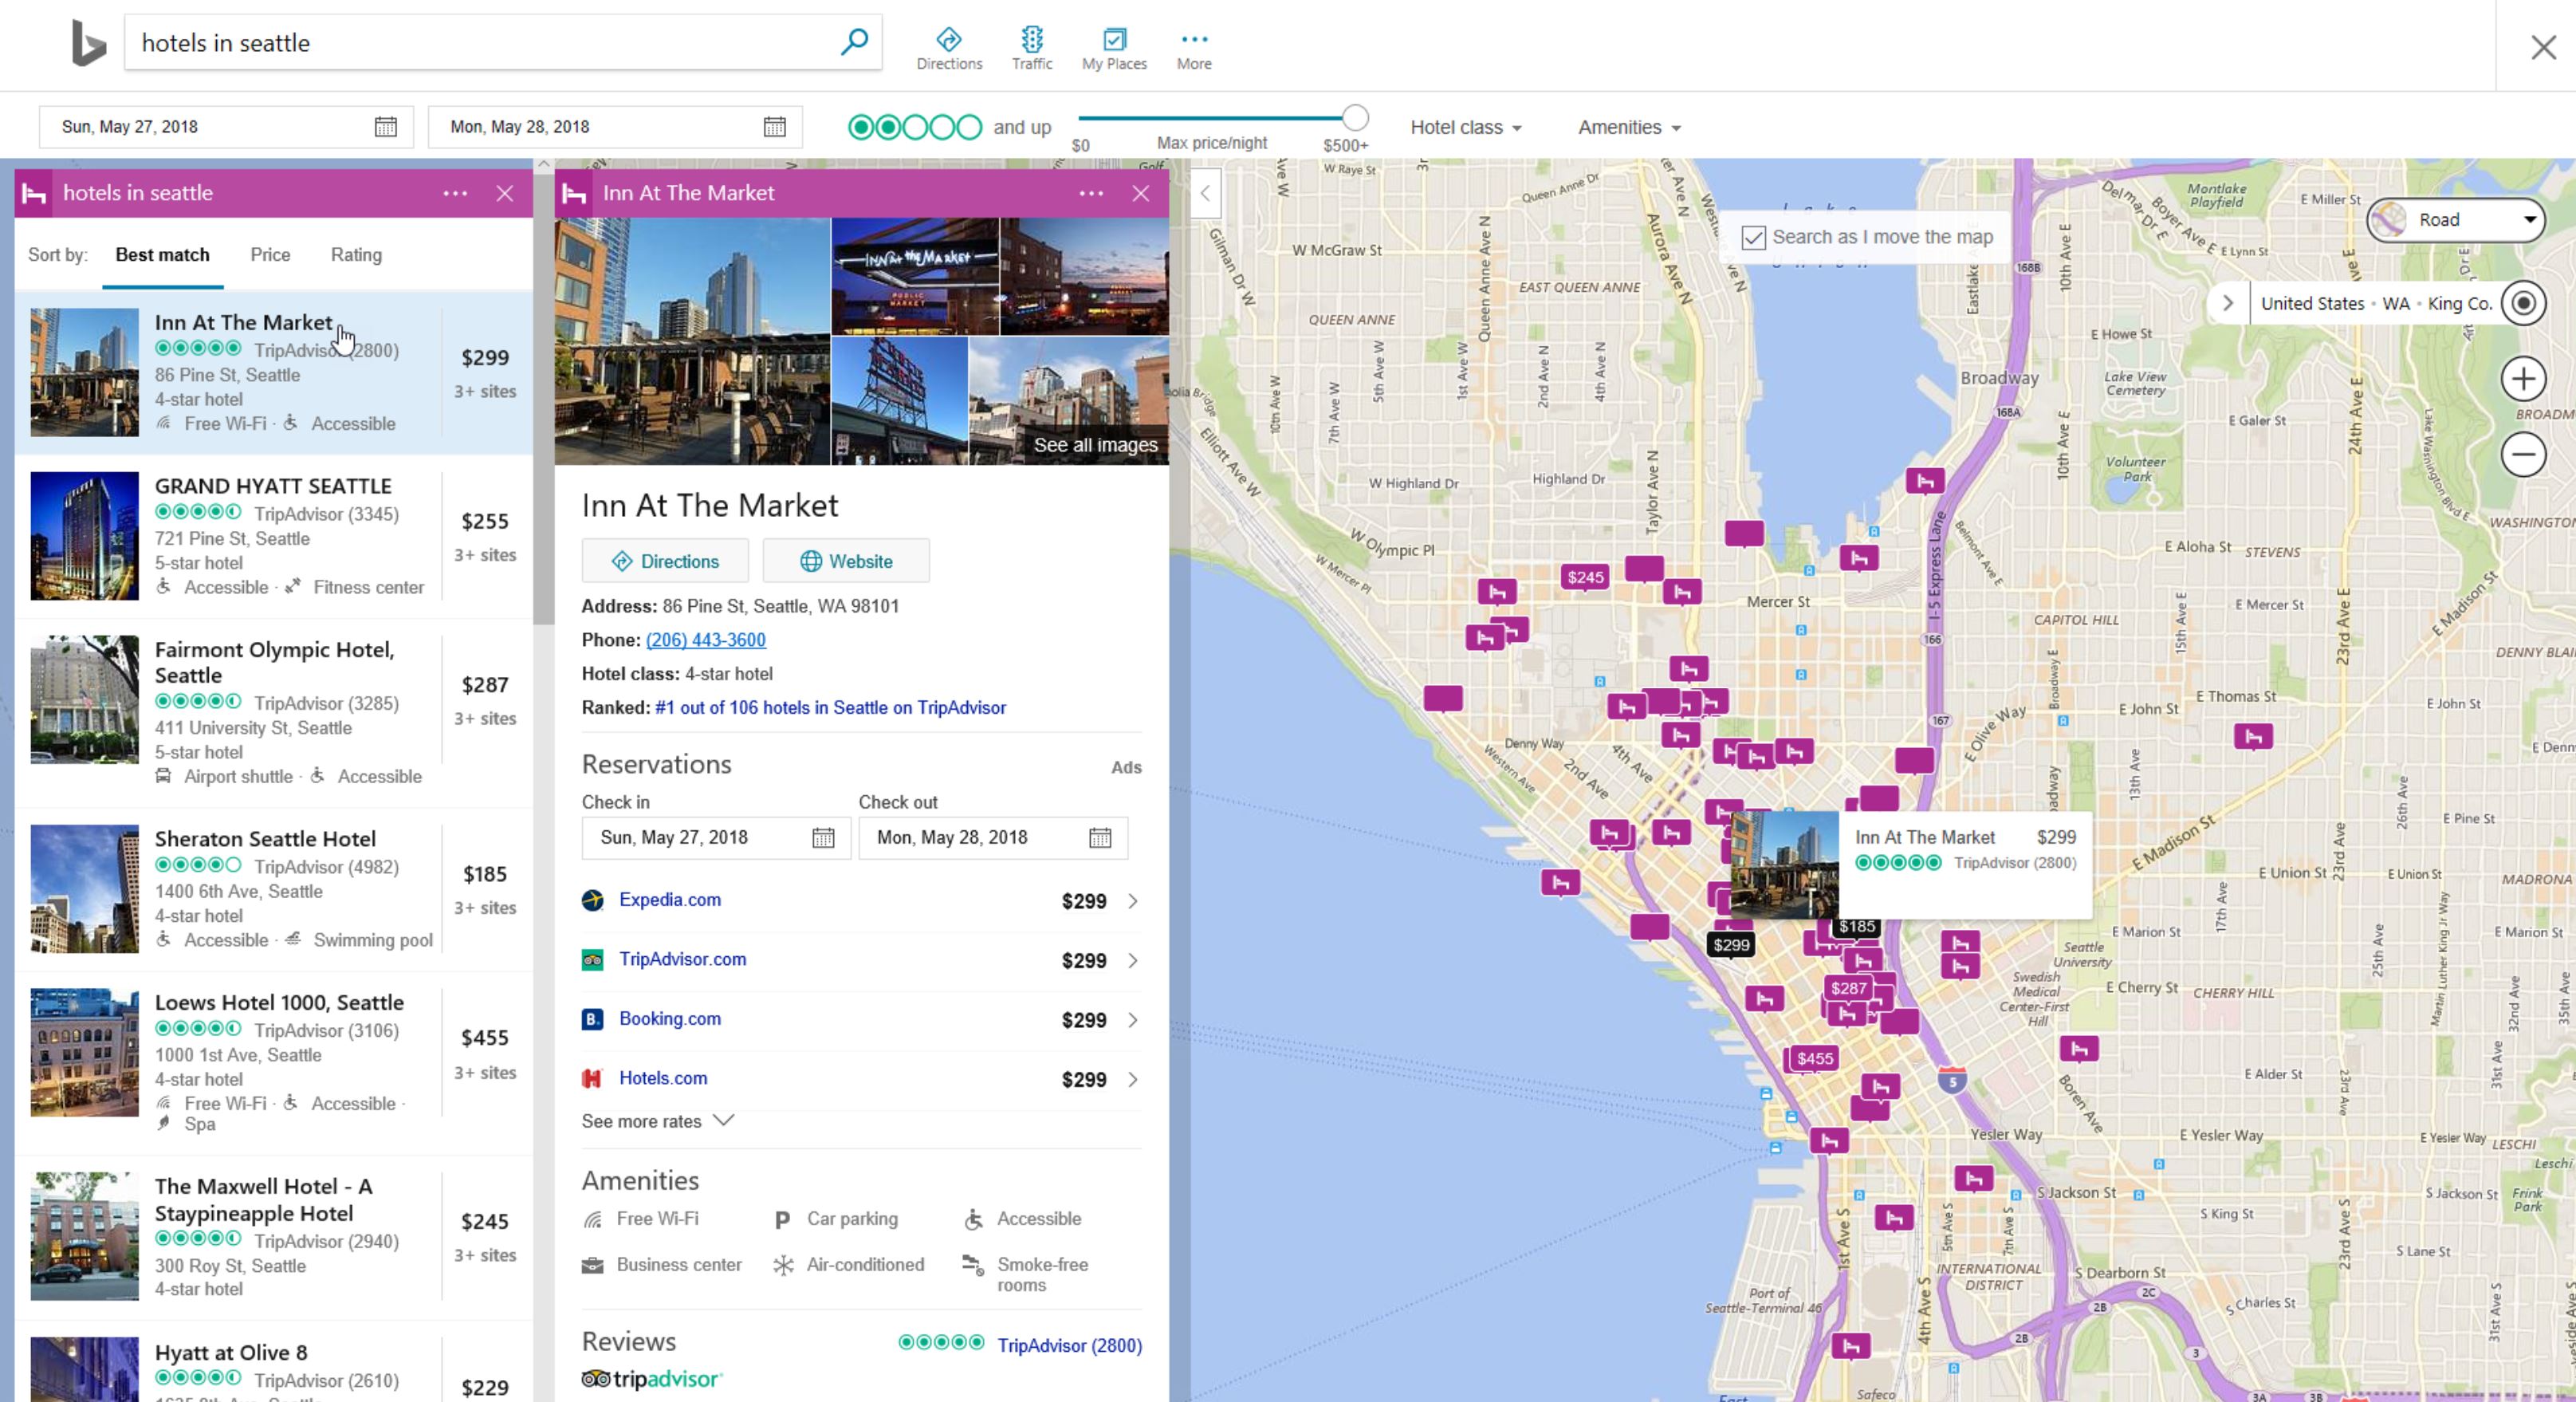Open My Places

1114,48
